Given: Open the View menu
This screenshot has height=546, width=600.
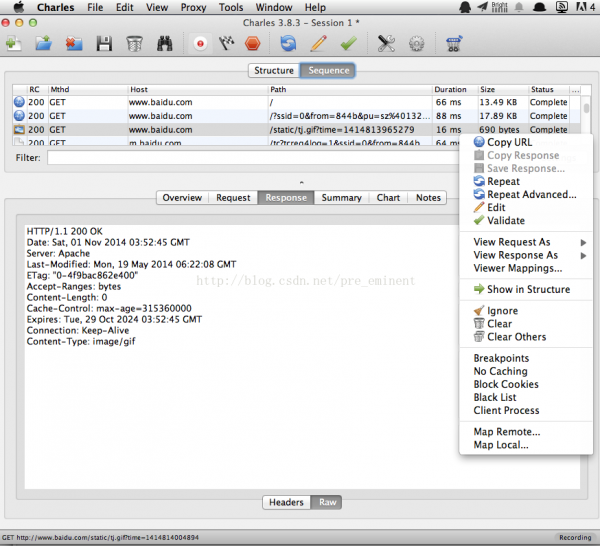Looking at the screenshot, I should click(x=157, y=7).
